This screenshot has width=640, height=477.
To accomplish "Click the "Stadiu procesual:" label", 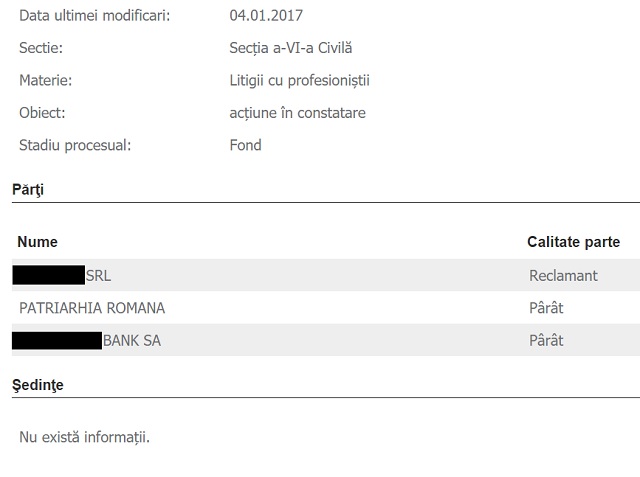I will click(75, 145).
